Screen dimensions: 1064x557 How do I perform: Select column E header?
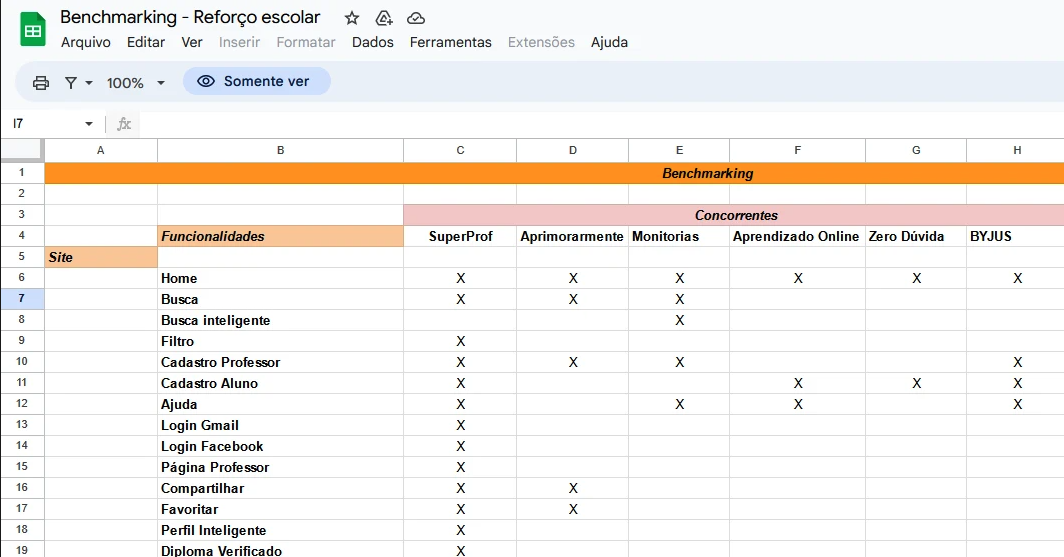coord(679,150)
